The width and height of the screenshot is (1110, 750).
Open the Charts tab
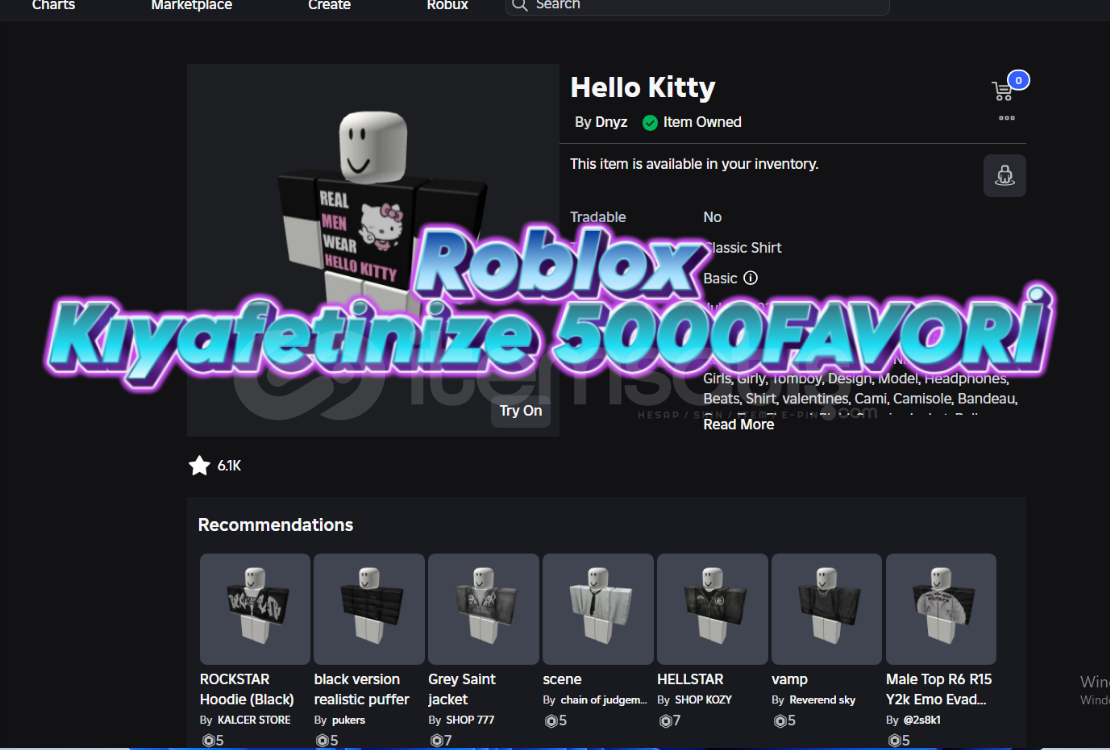pyautogui.click(x=53, y=5)
